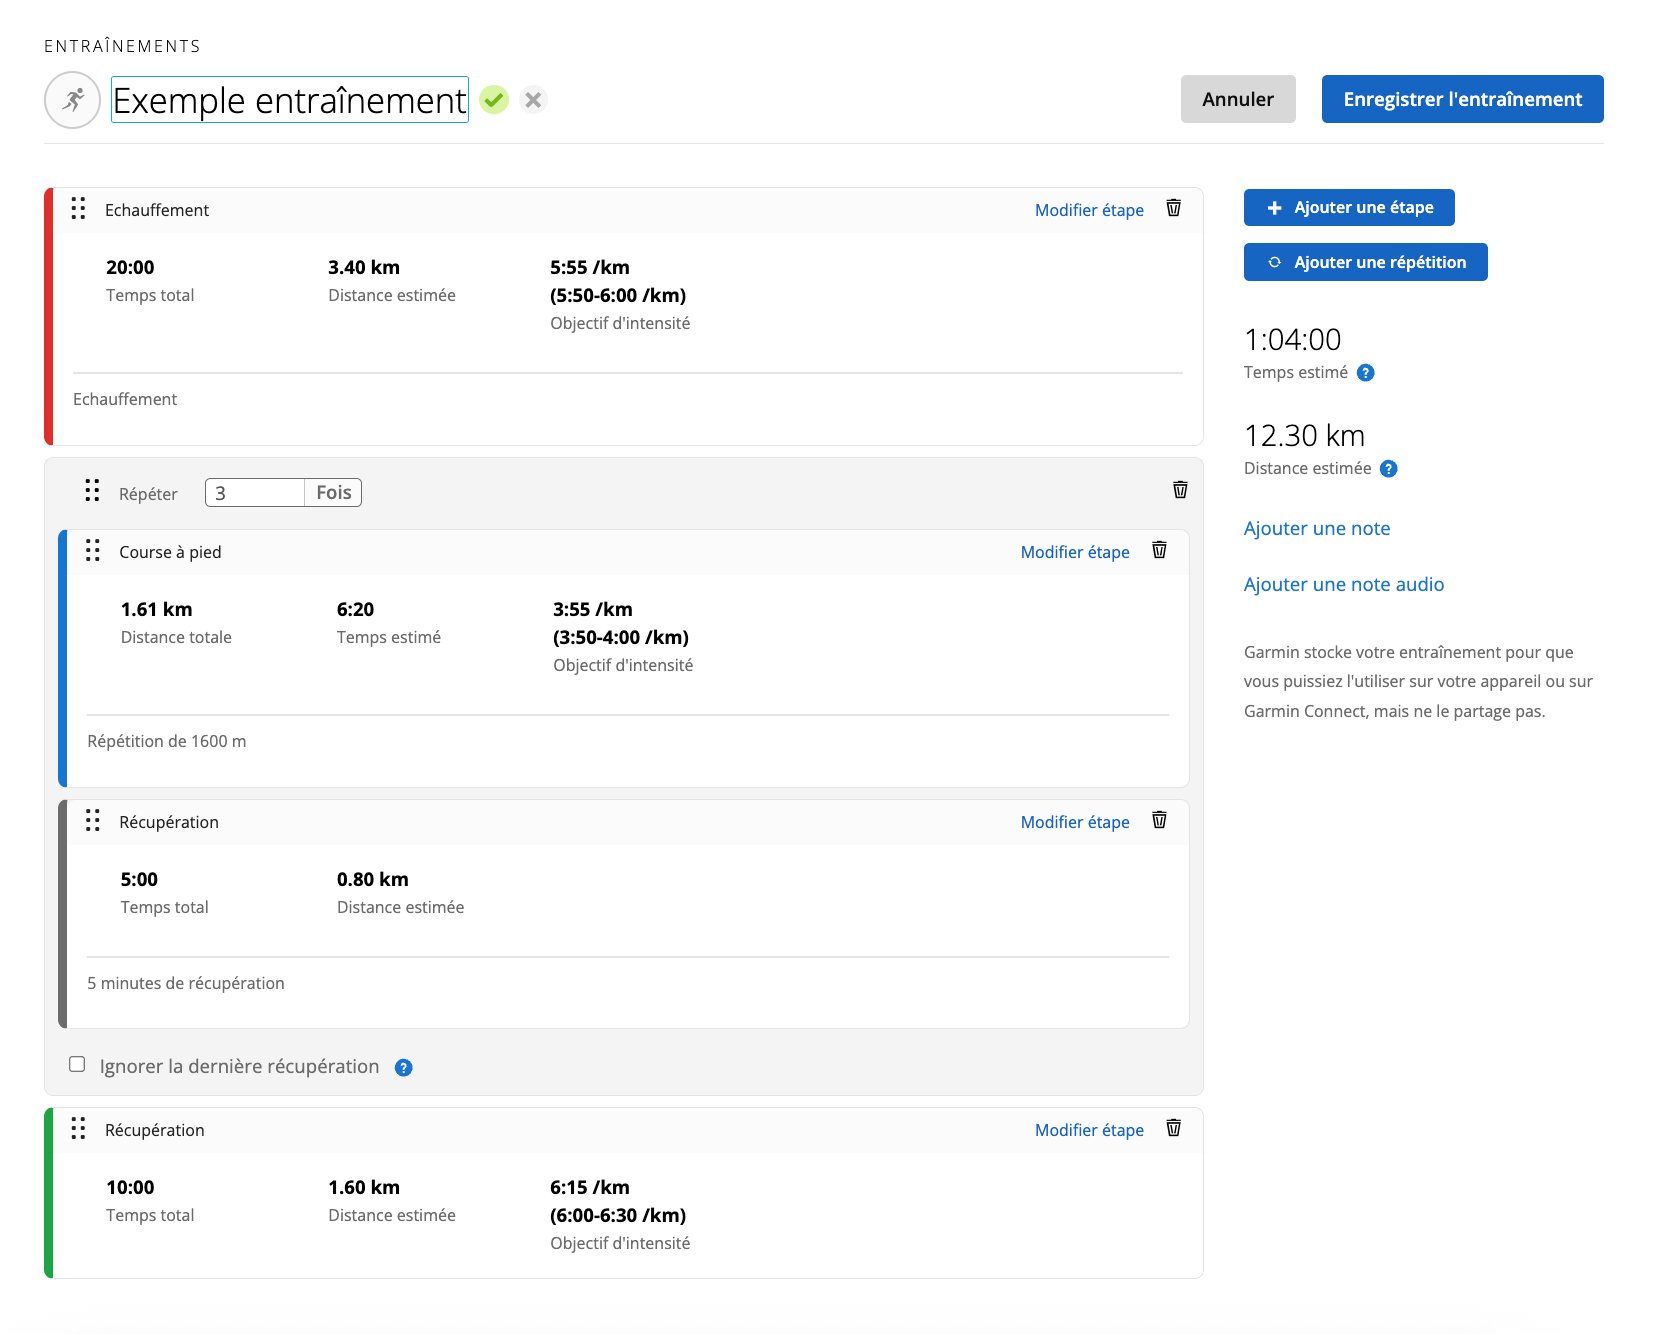The image size is (1662, 1334).
Task: Click the 3:55 /km pace target
Action: pyautogui.click(x=593, y=609)
